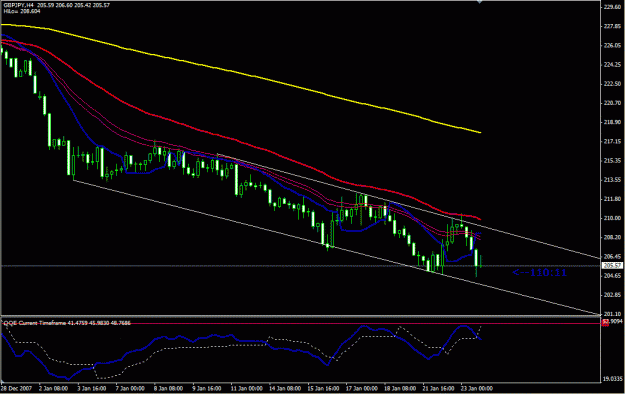Click the '21 Jan 16:00' time label
Image resolution: width=625 pixels, height=394 pixels.
point(438,388)
